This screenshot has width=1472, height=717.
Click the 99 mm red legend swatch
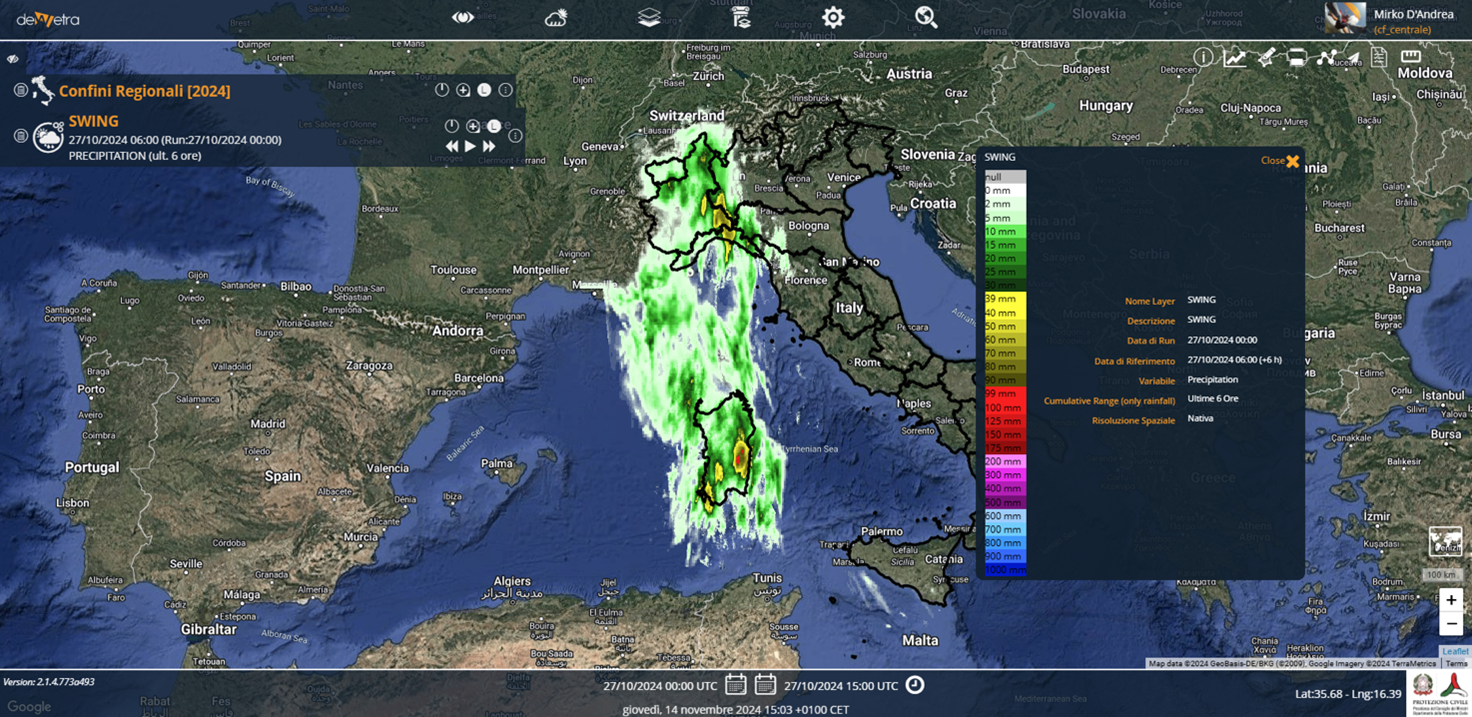(x=1005, y=394)
